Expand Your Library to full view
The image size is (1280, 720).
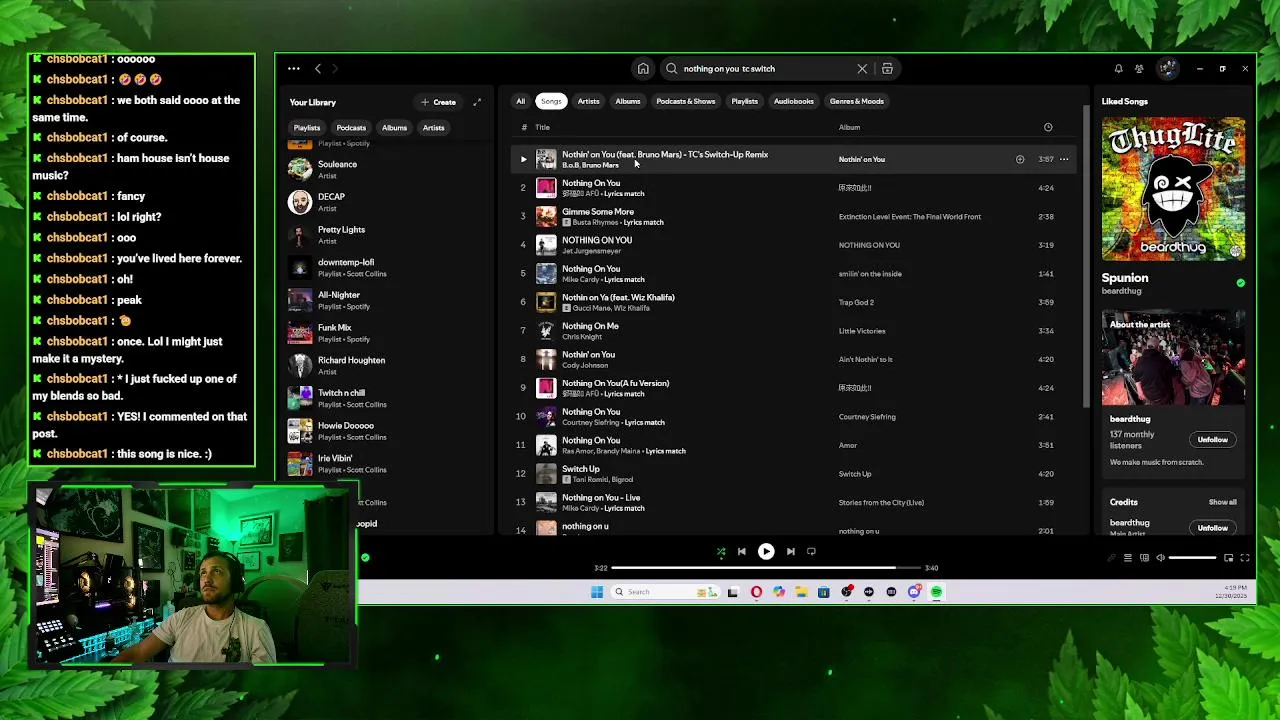[477, 102]
